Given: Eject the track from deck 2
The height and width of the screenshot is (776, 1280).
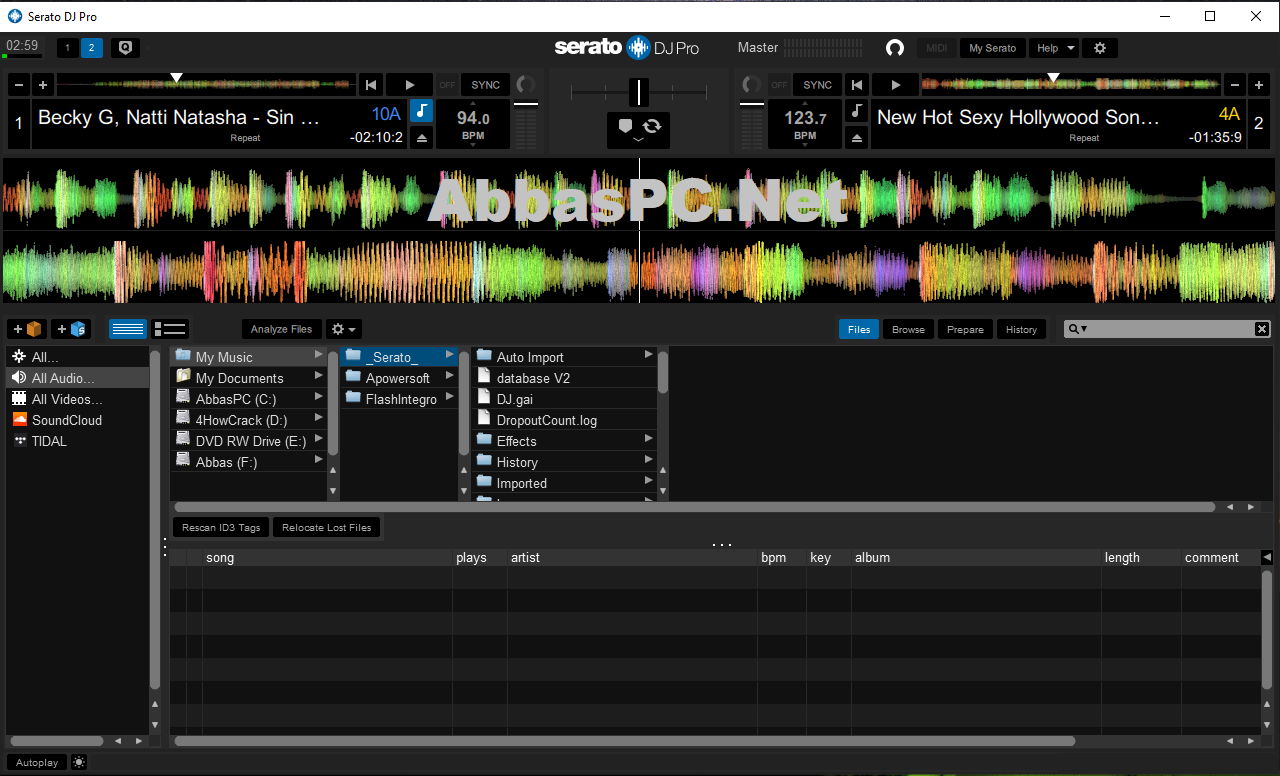Looking at the screenshot, I should pos(856,138).
